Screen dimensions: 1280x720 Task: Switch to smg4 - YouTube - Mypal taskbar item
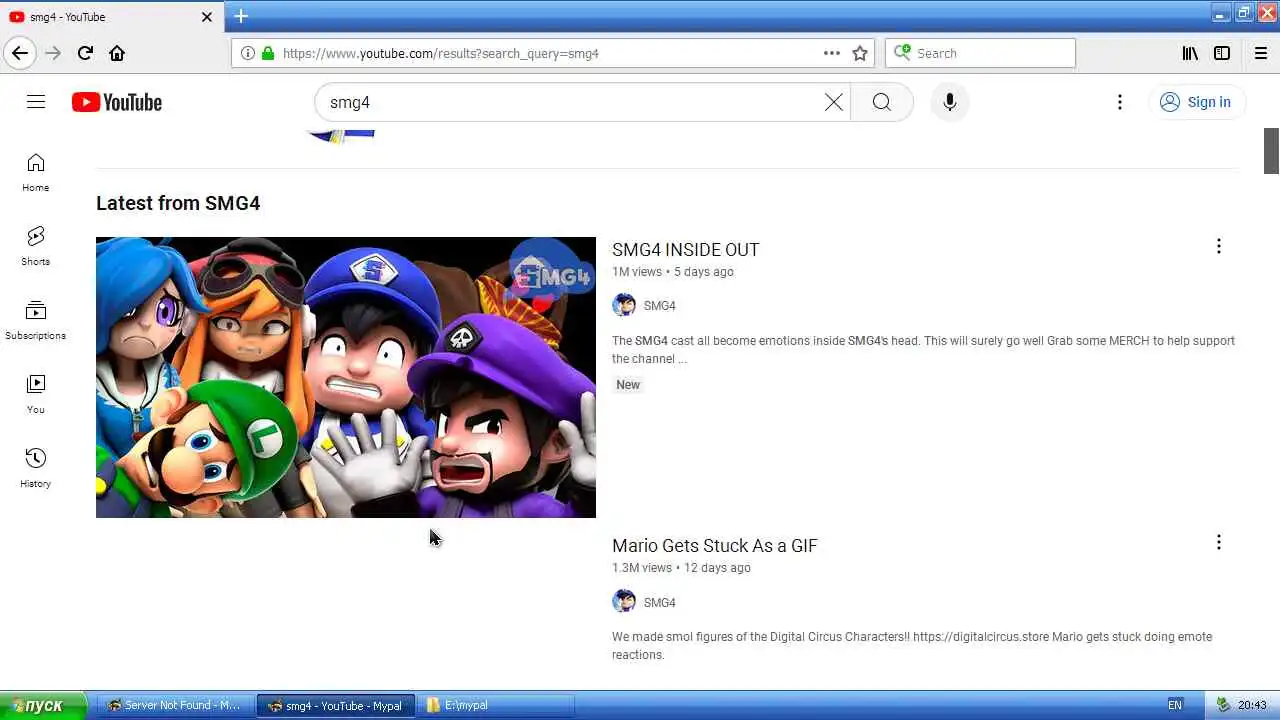(335, 705)
